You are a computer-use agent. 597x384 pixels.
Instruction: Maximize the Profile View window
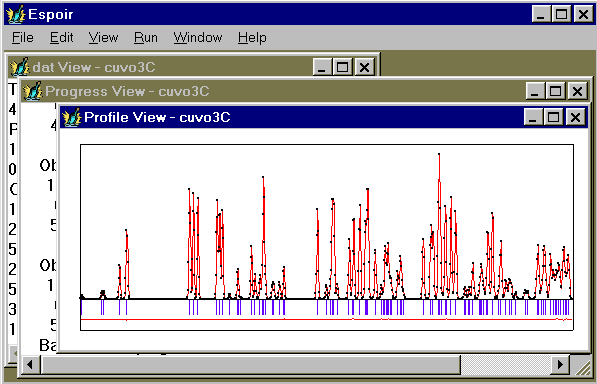(x=554, y=117)
